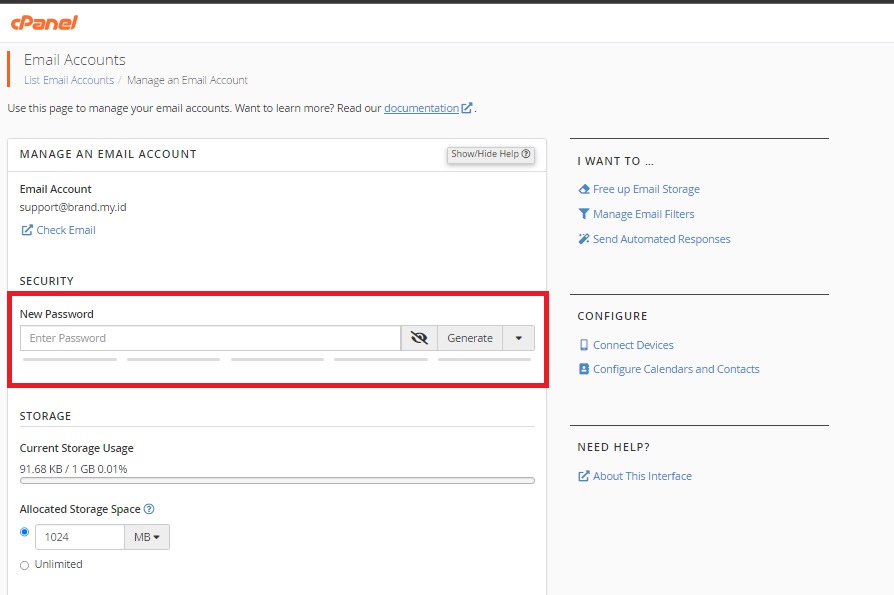Select the 1024 MB storage radio button
This screenshot has height=595, width=894.
pyautogui.click(x=25, y=532)
